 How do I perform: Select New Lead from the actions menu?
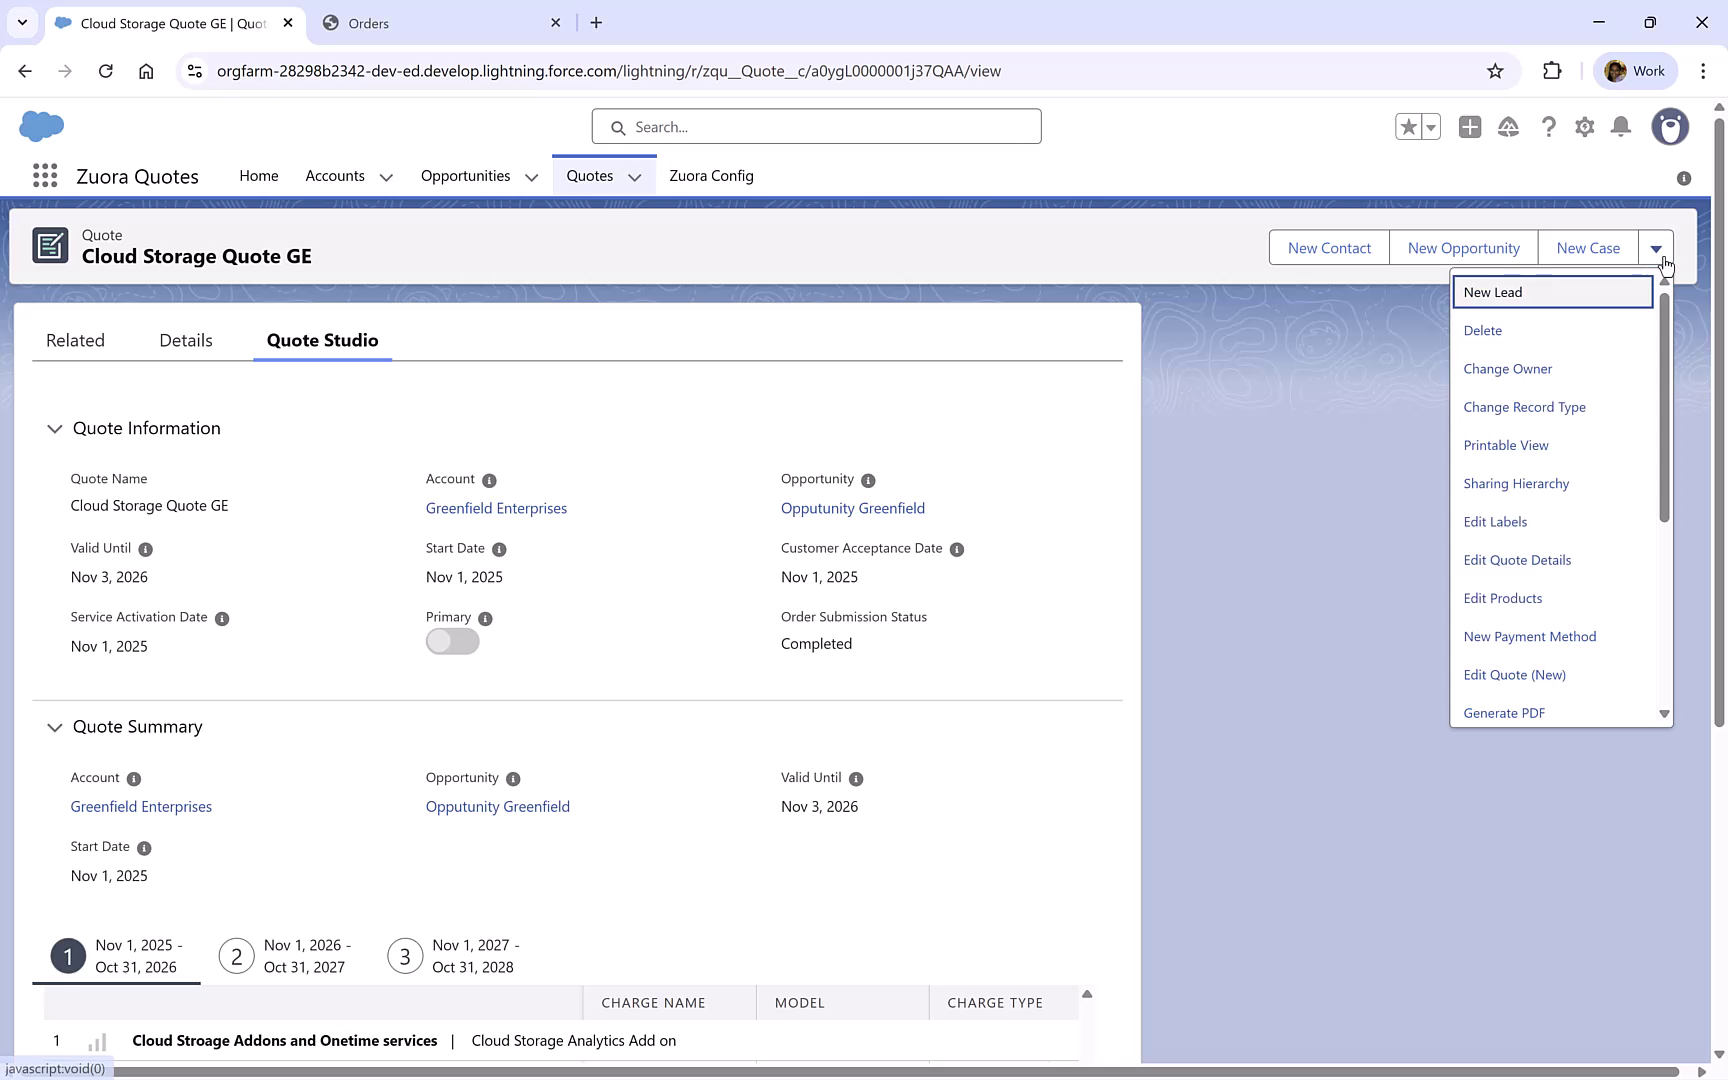(1493, 292)
